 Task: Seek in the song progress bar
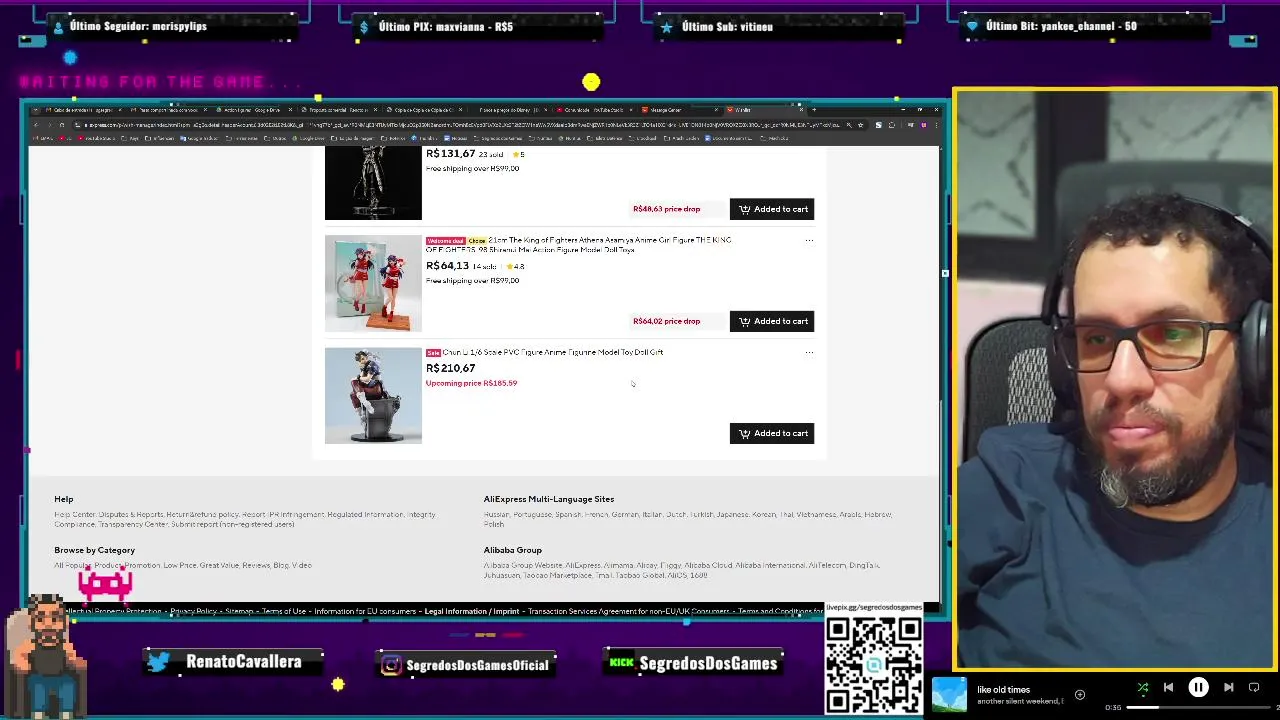point(1200,708)
